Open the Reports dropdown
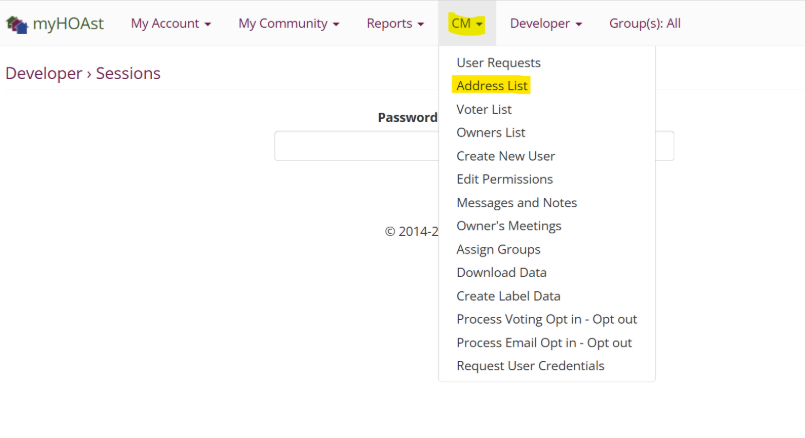 pyautogui.click(x=395, y=23)
